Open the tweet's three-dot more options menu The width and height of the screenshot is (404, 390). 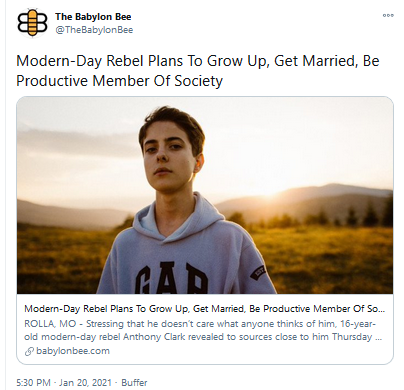point(388,15)
